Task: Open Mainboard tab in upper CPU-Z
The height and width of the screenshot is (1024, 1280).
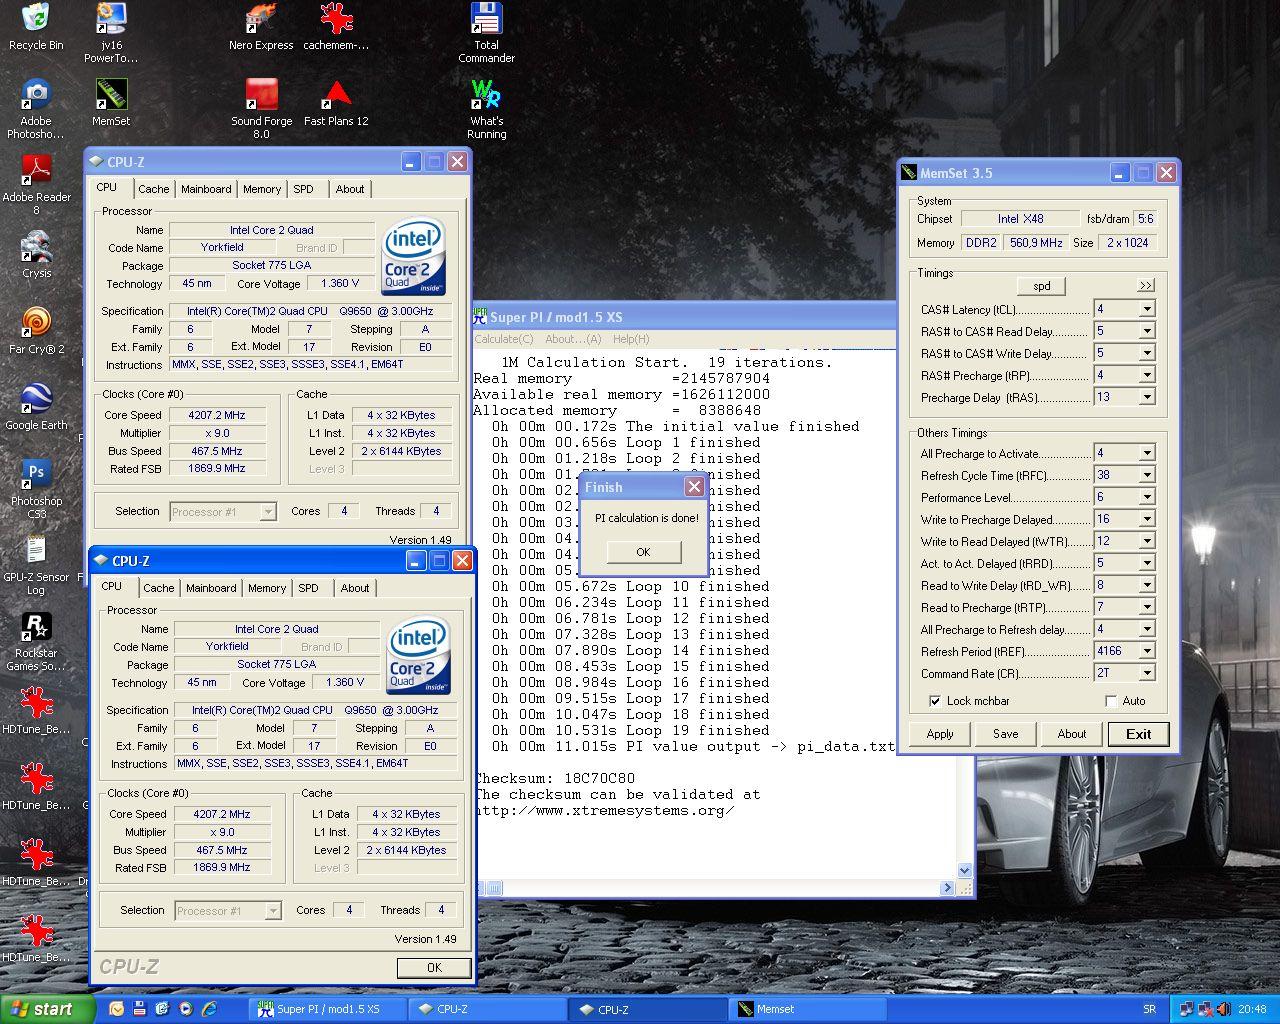Action: 206,189
